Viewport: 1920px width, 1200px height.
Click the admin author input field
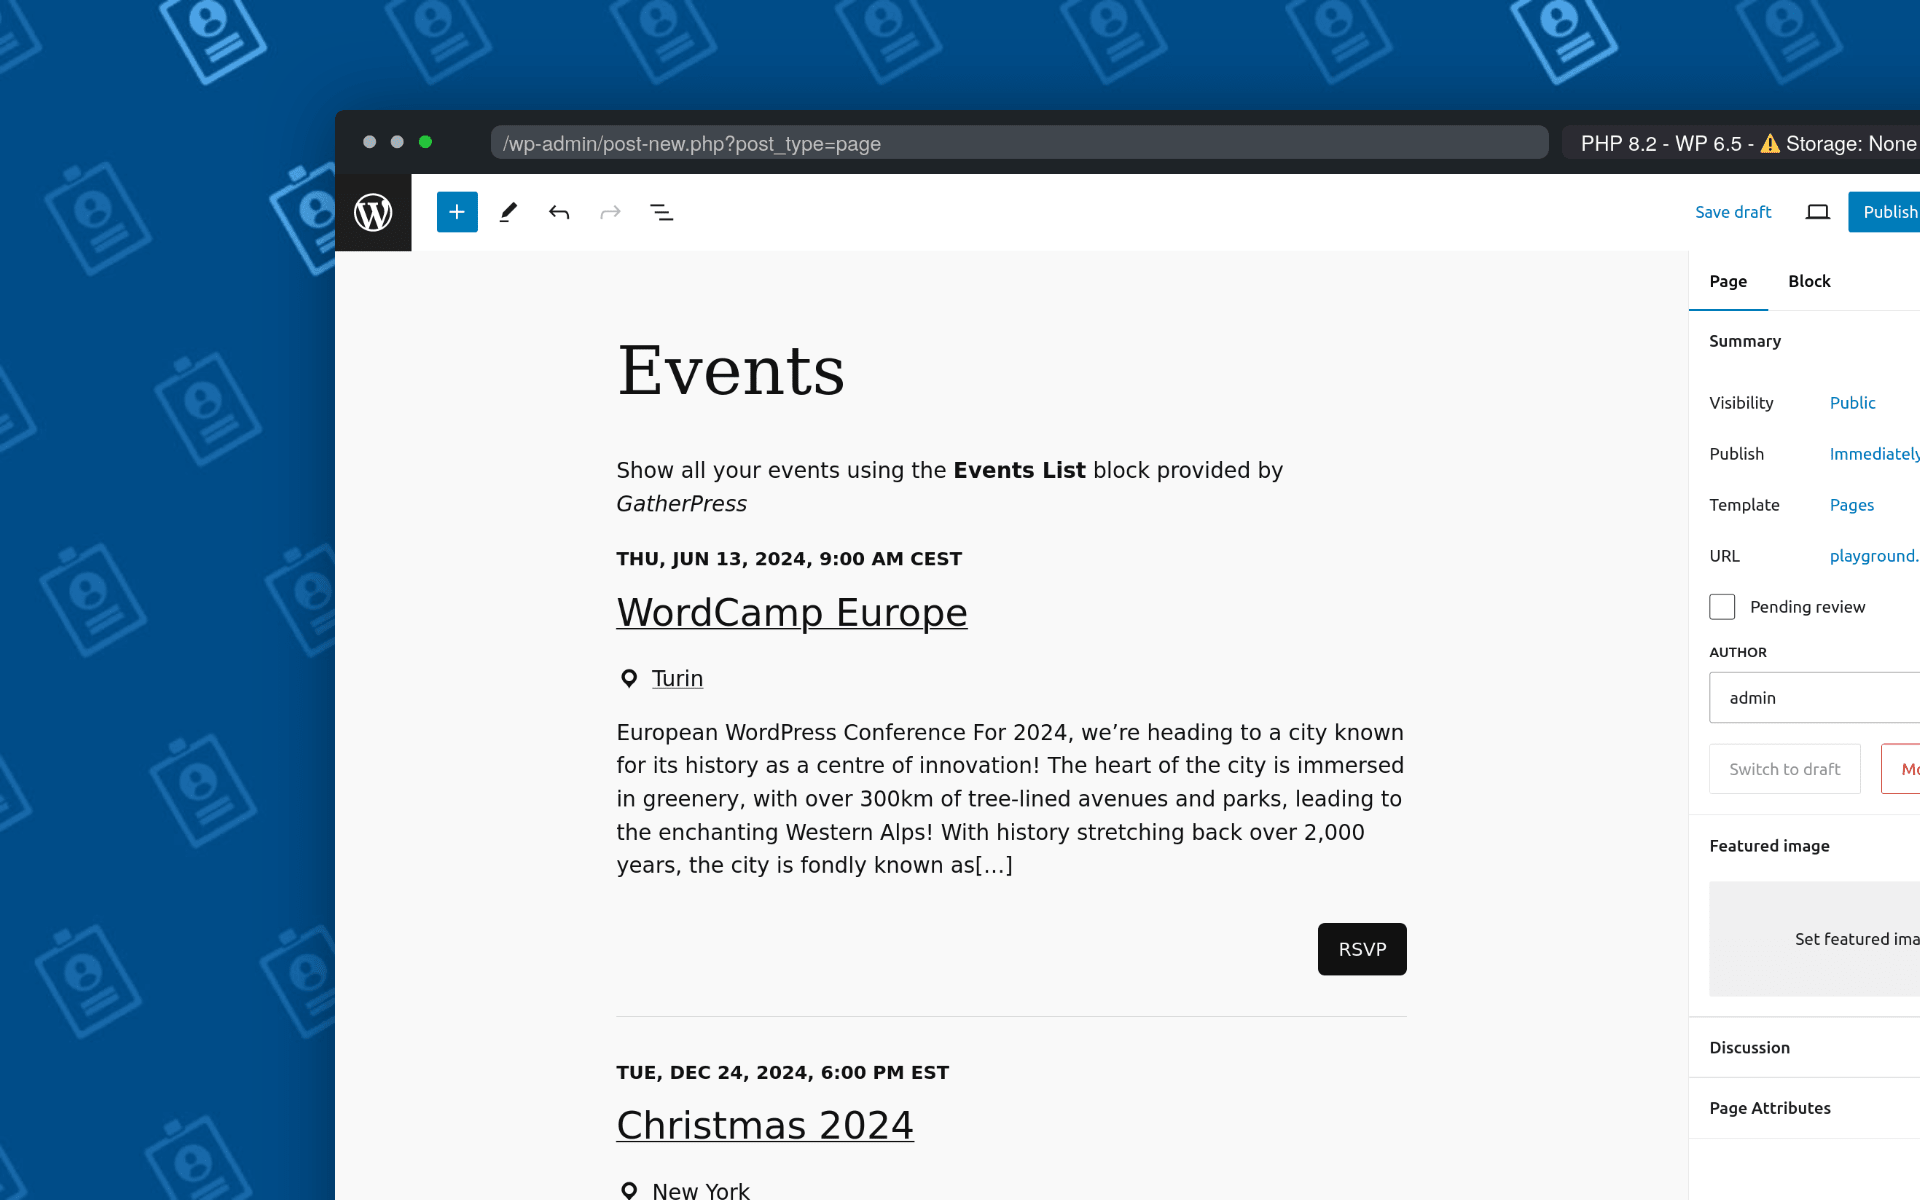point(1815,697)
